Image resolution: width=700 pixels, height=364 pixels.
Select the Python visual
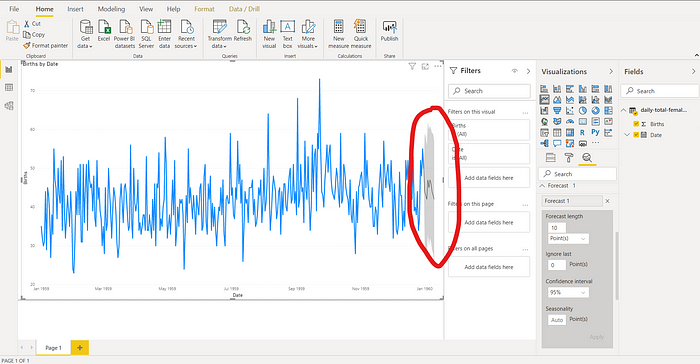[595, 132]
